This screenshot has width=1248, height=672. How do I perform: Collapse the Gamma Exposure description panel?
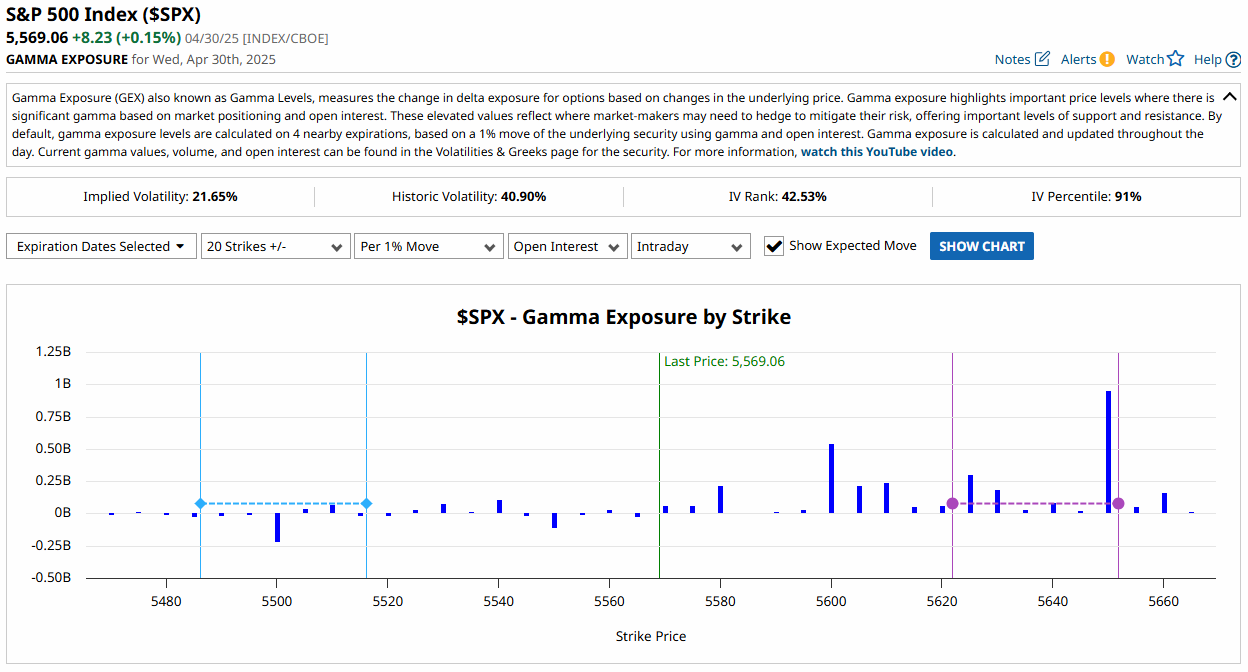[x=1230, y=97]
